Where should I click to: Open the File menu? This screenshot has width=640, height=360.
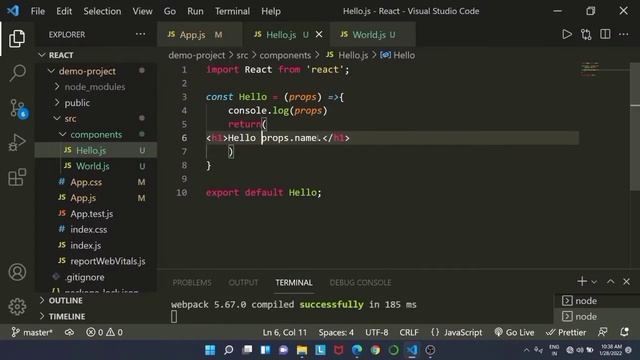[38, 11]
